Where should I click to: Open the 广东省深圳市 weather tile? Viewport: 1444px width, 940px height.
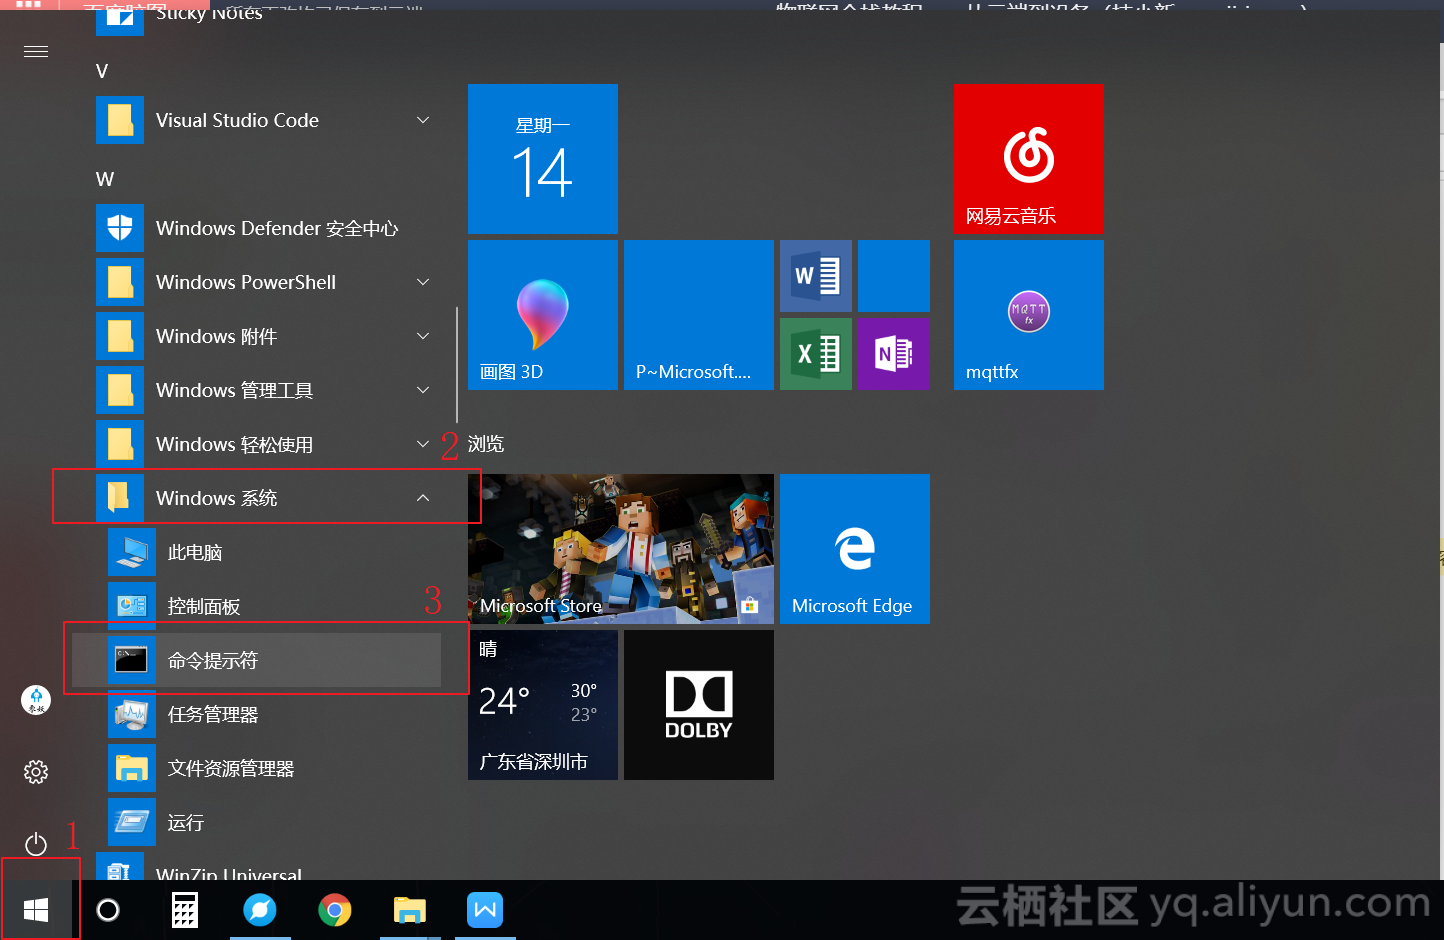tap(542, 704)
